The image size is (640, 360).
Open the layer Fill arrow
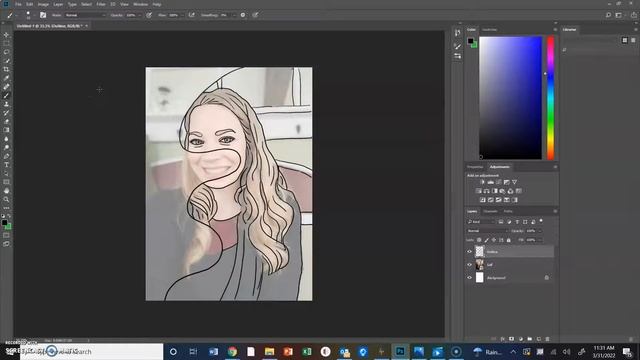pos(540,240)
